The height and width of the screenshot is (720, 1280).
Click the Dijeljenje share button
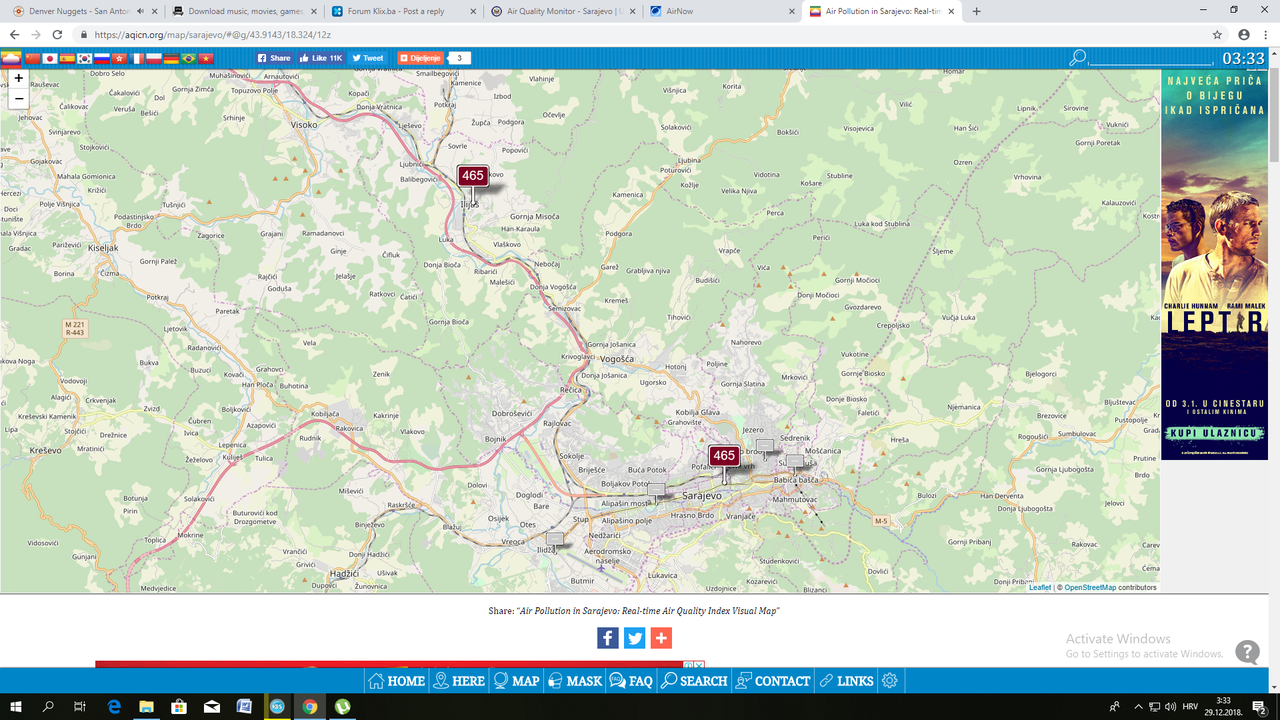(420, 58)
